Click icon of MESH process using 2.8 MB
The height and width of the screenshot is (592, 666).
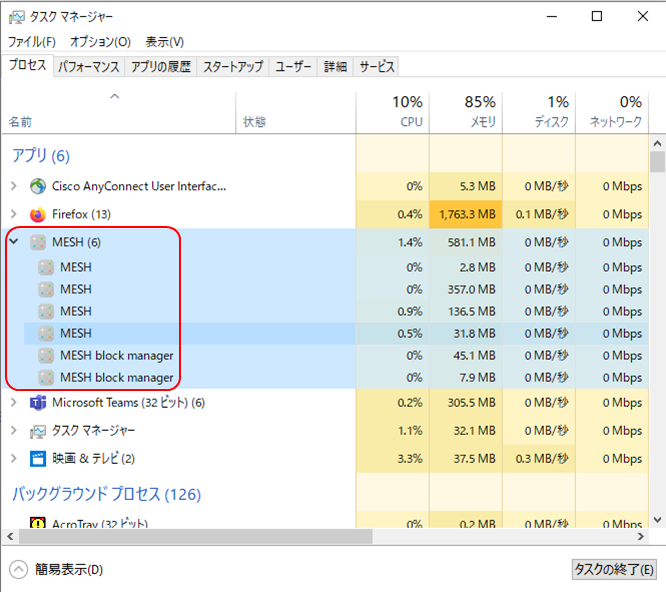click(x=46, y=267)
